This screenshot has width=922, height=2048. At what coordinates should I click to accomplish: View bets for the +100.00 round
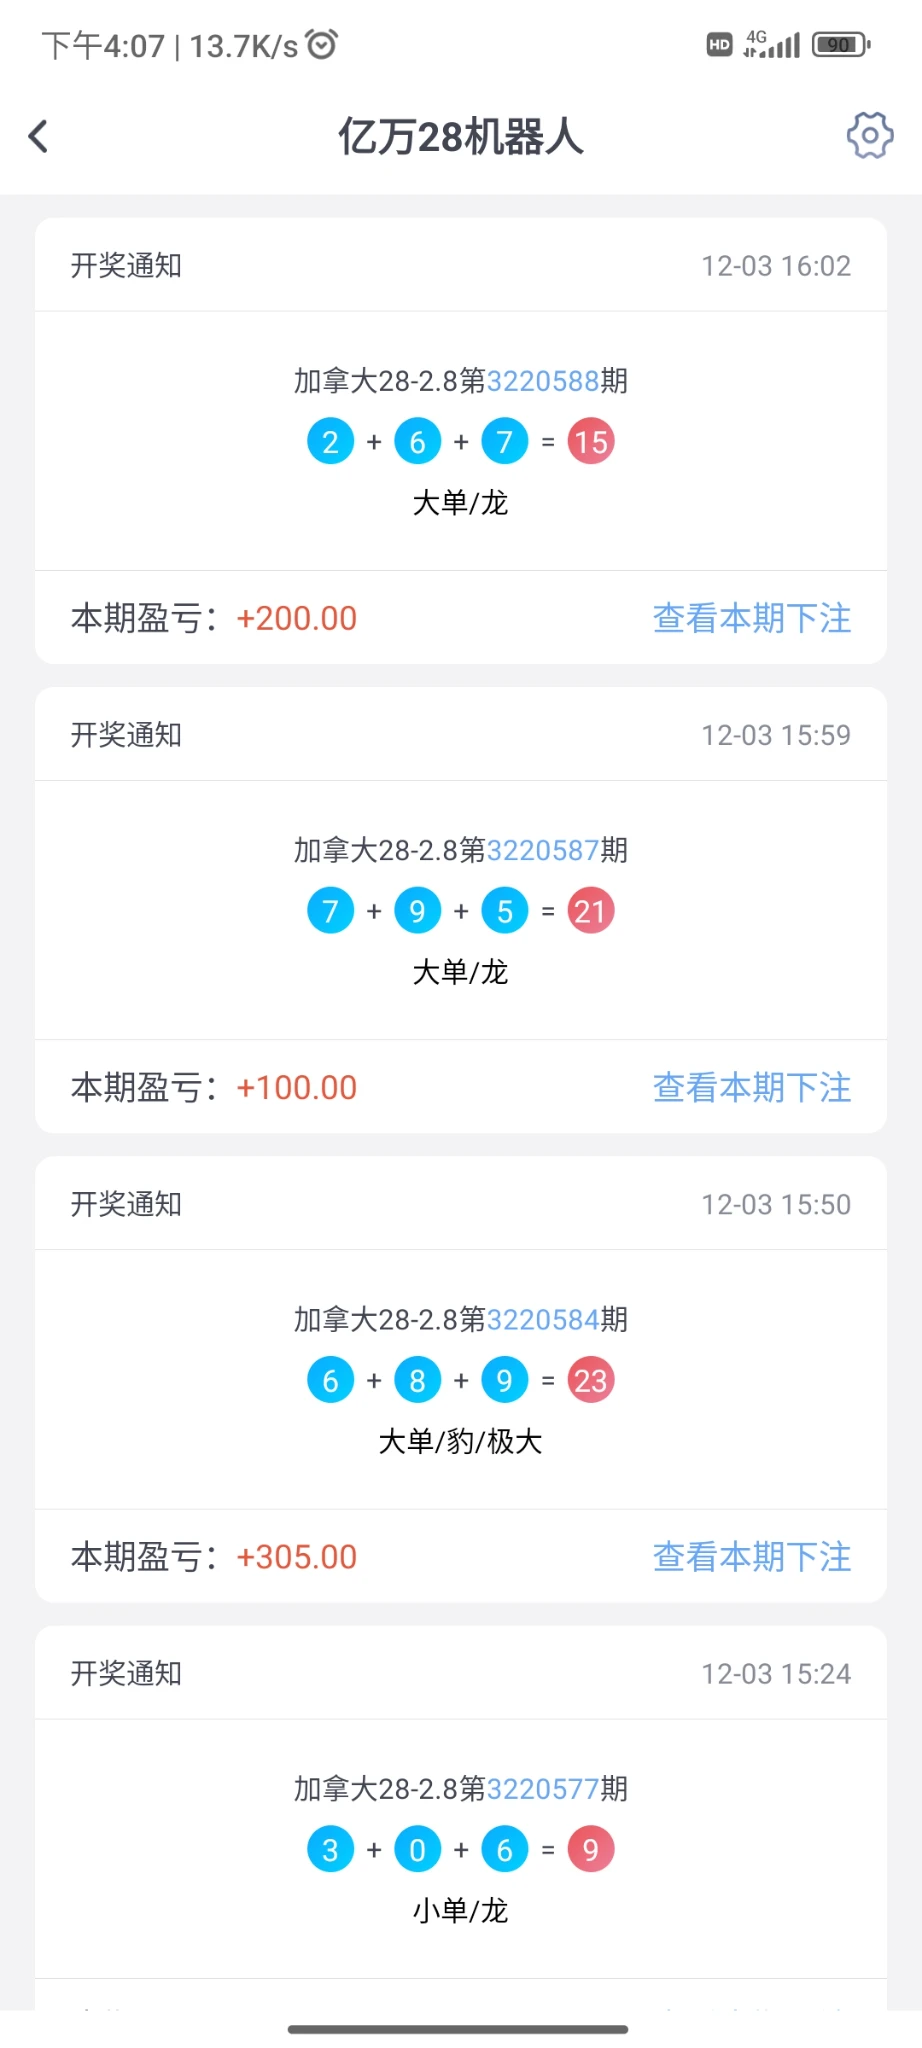(752, 1087)
